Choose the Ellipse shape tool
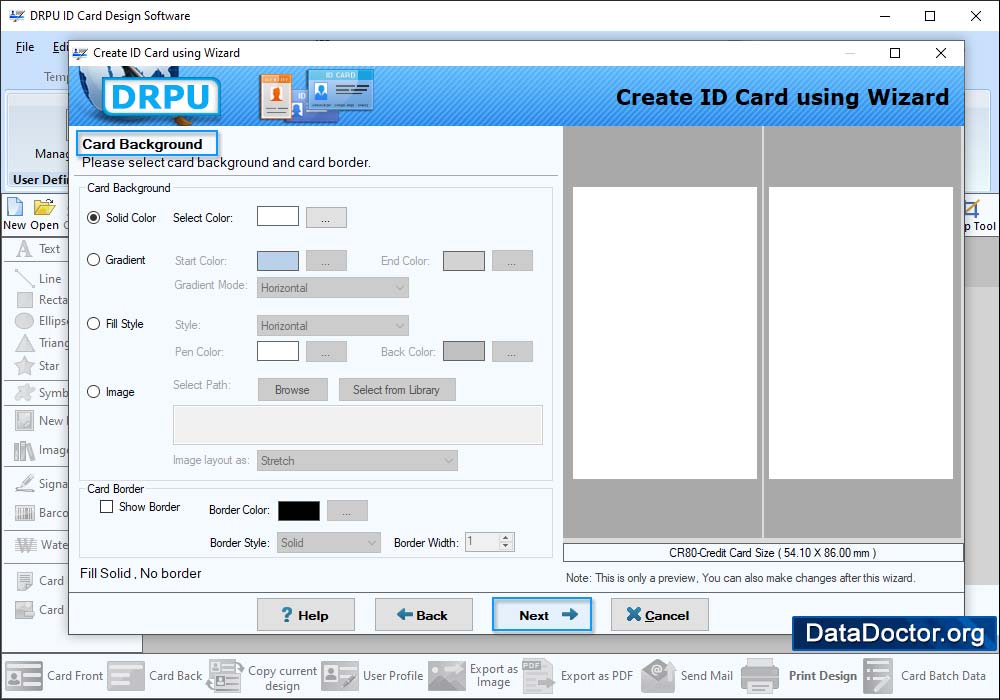The image size is (1000, 700). 41,321
